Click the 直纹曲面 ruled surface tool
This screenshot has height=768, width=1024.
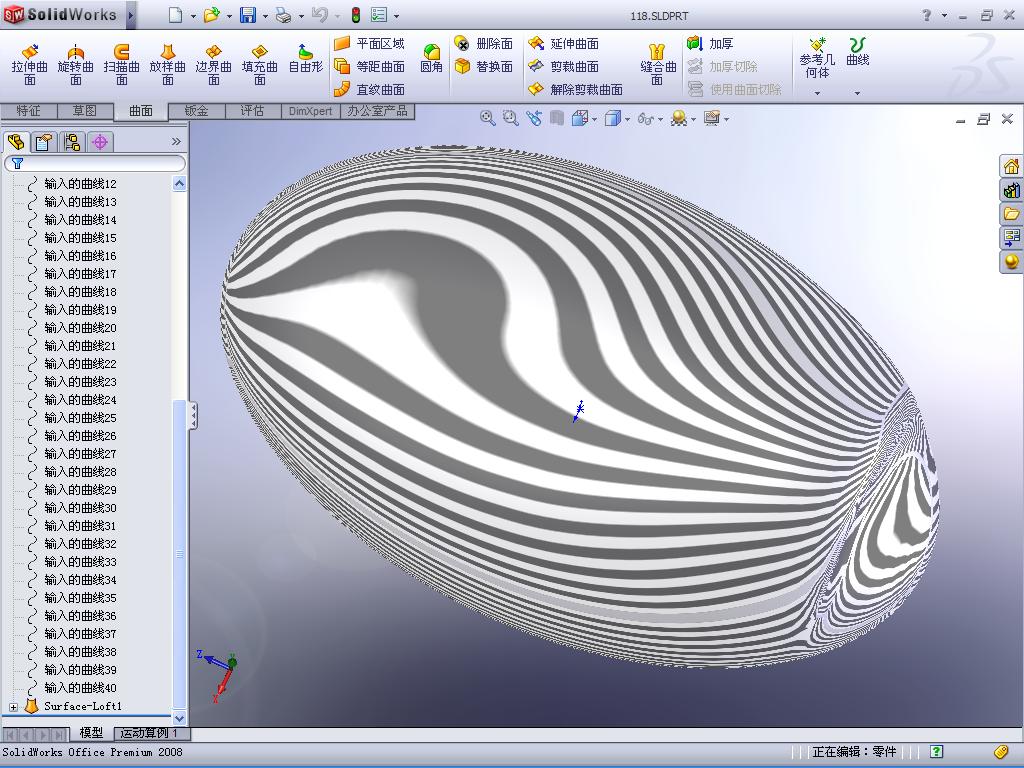click(370, 89)
